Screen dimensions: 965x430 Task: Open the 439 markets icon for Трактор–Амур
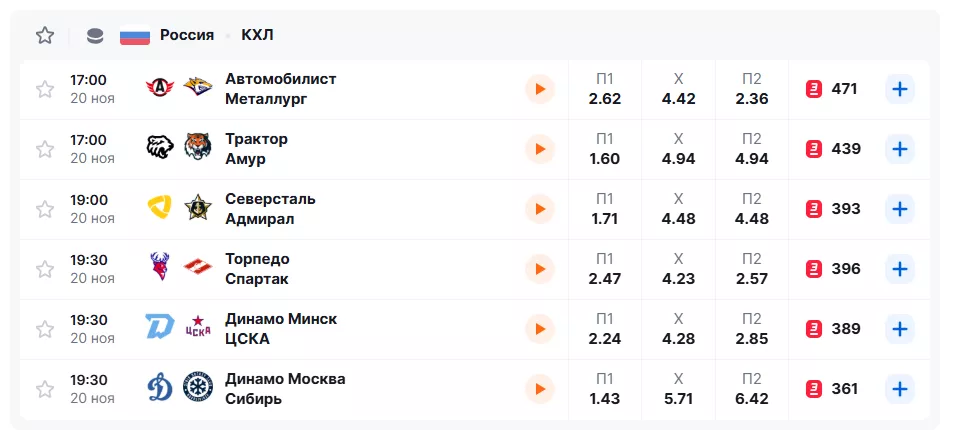pyautogui.click(x=814, y=149)
